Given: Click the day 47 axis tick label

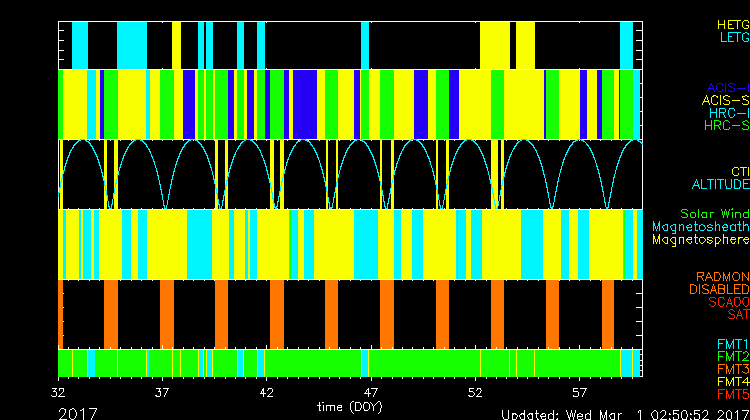Looking at the screenshot, I should [371, 393].
